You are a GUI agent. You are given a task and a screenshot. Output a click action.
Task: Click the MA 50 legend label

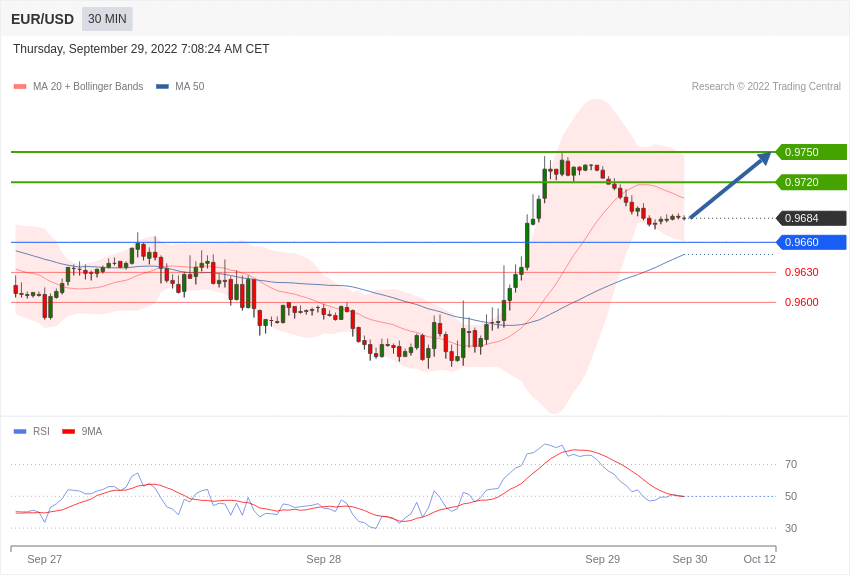pyautogui.click(x=190, y=87)
